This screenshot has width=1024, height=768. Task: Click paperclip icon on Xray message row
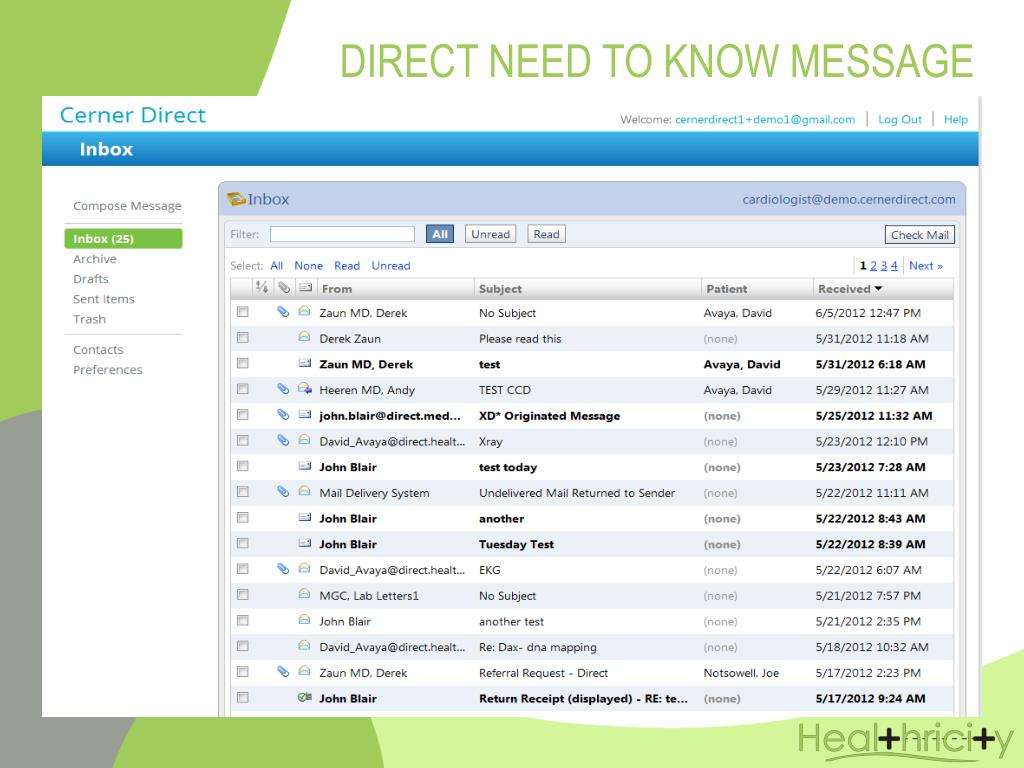(x=283, y=440)
